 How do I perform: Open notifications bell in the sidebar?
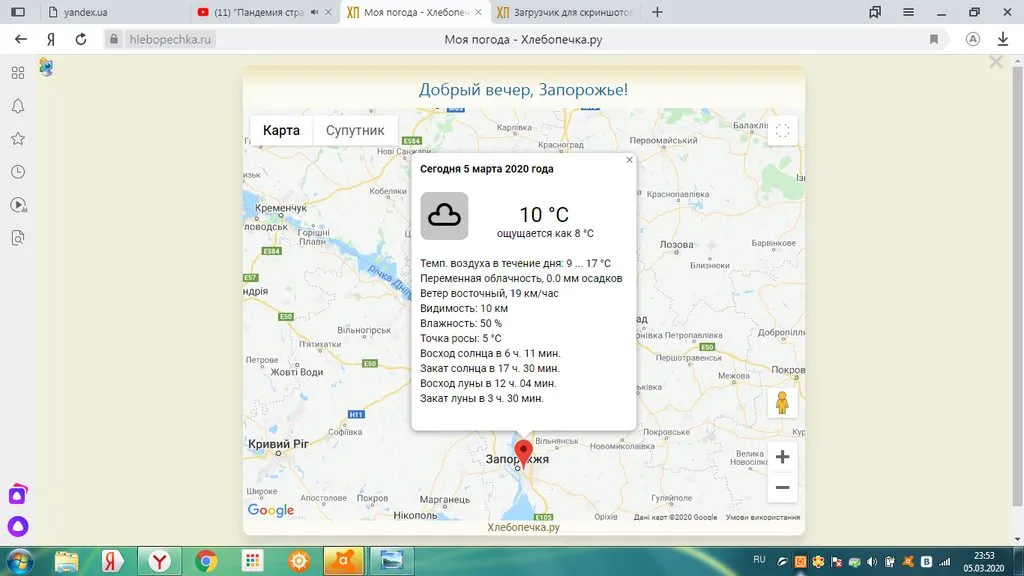point(17,106)
